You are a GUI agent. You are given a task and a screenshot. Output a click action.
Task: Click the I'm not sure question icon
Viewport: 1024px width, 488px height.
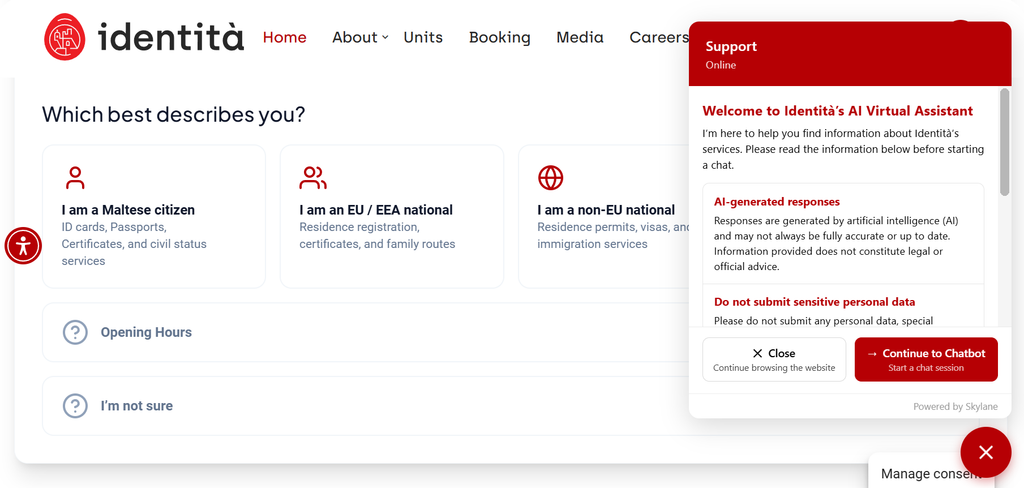pyautogui.click(x=75, y=406)
